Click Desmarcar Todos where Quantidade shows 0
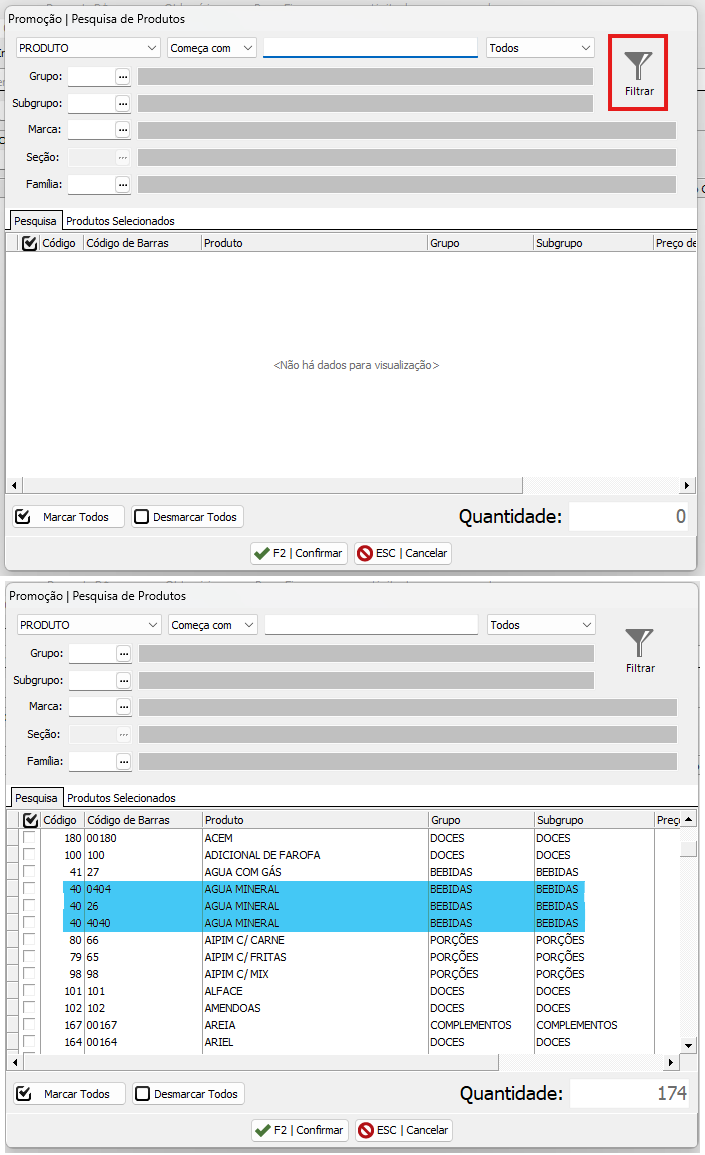The width and height of the screenshot is (705, 1155). click(x=187, y=517)
